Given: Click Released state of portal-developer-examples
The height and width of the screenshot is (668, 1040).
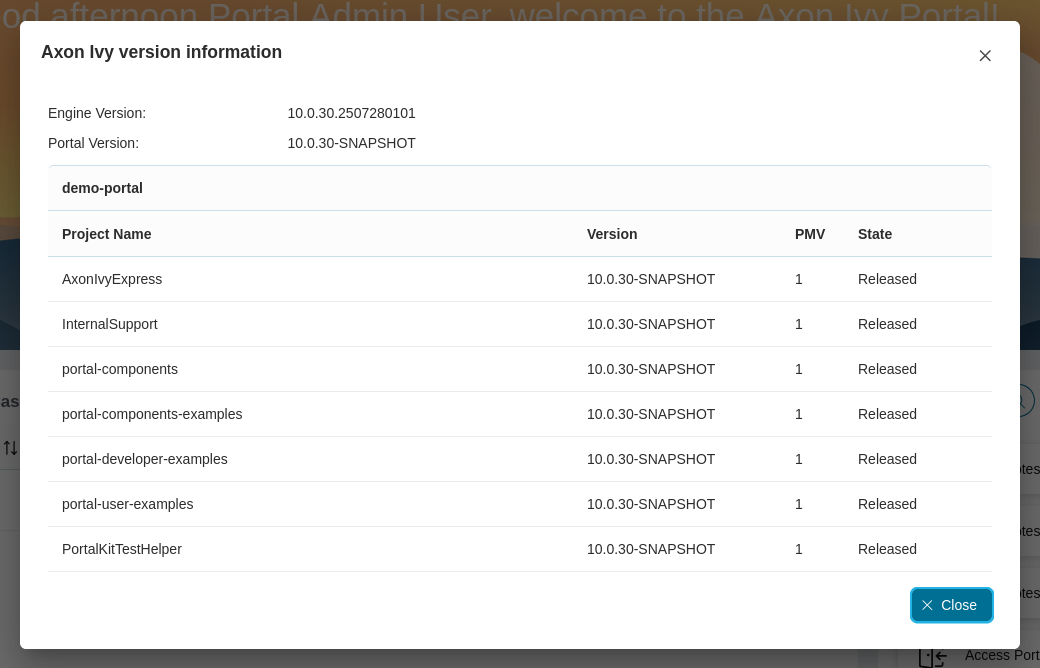Looking at the screenshot, I should click(x=887, y=459).
